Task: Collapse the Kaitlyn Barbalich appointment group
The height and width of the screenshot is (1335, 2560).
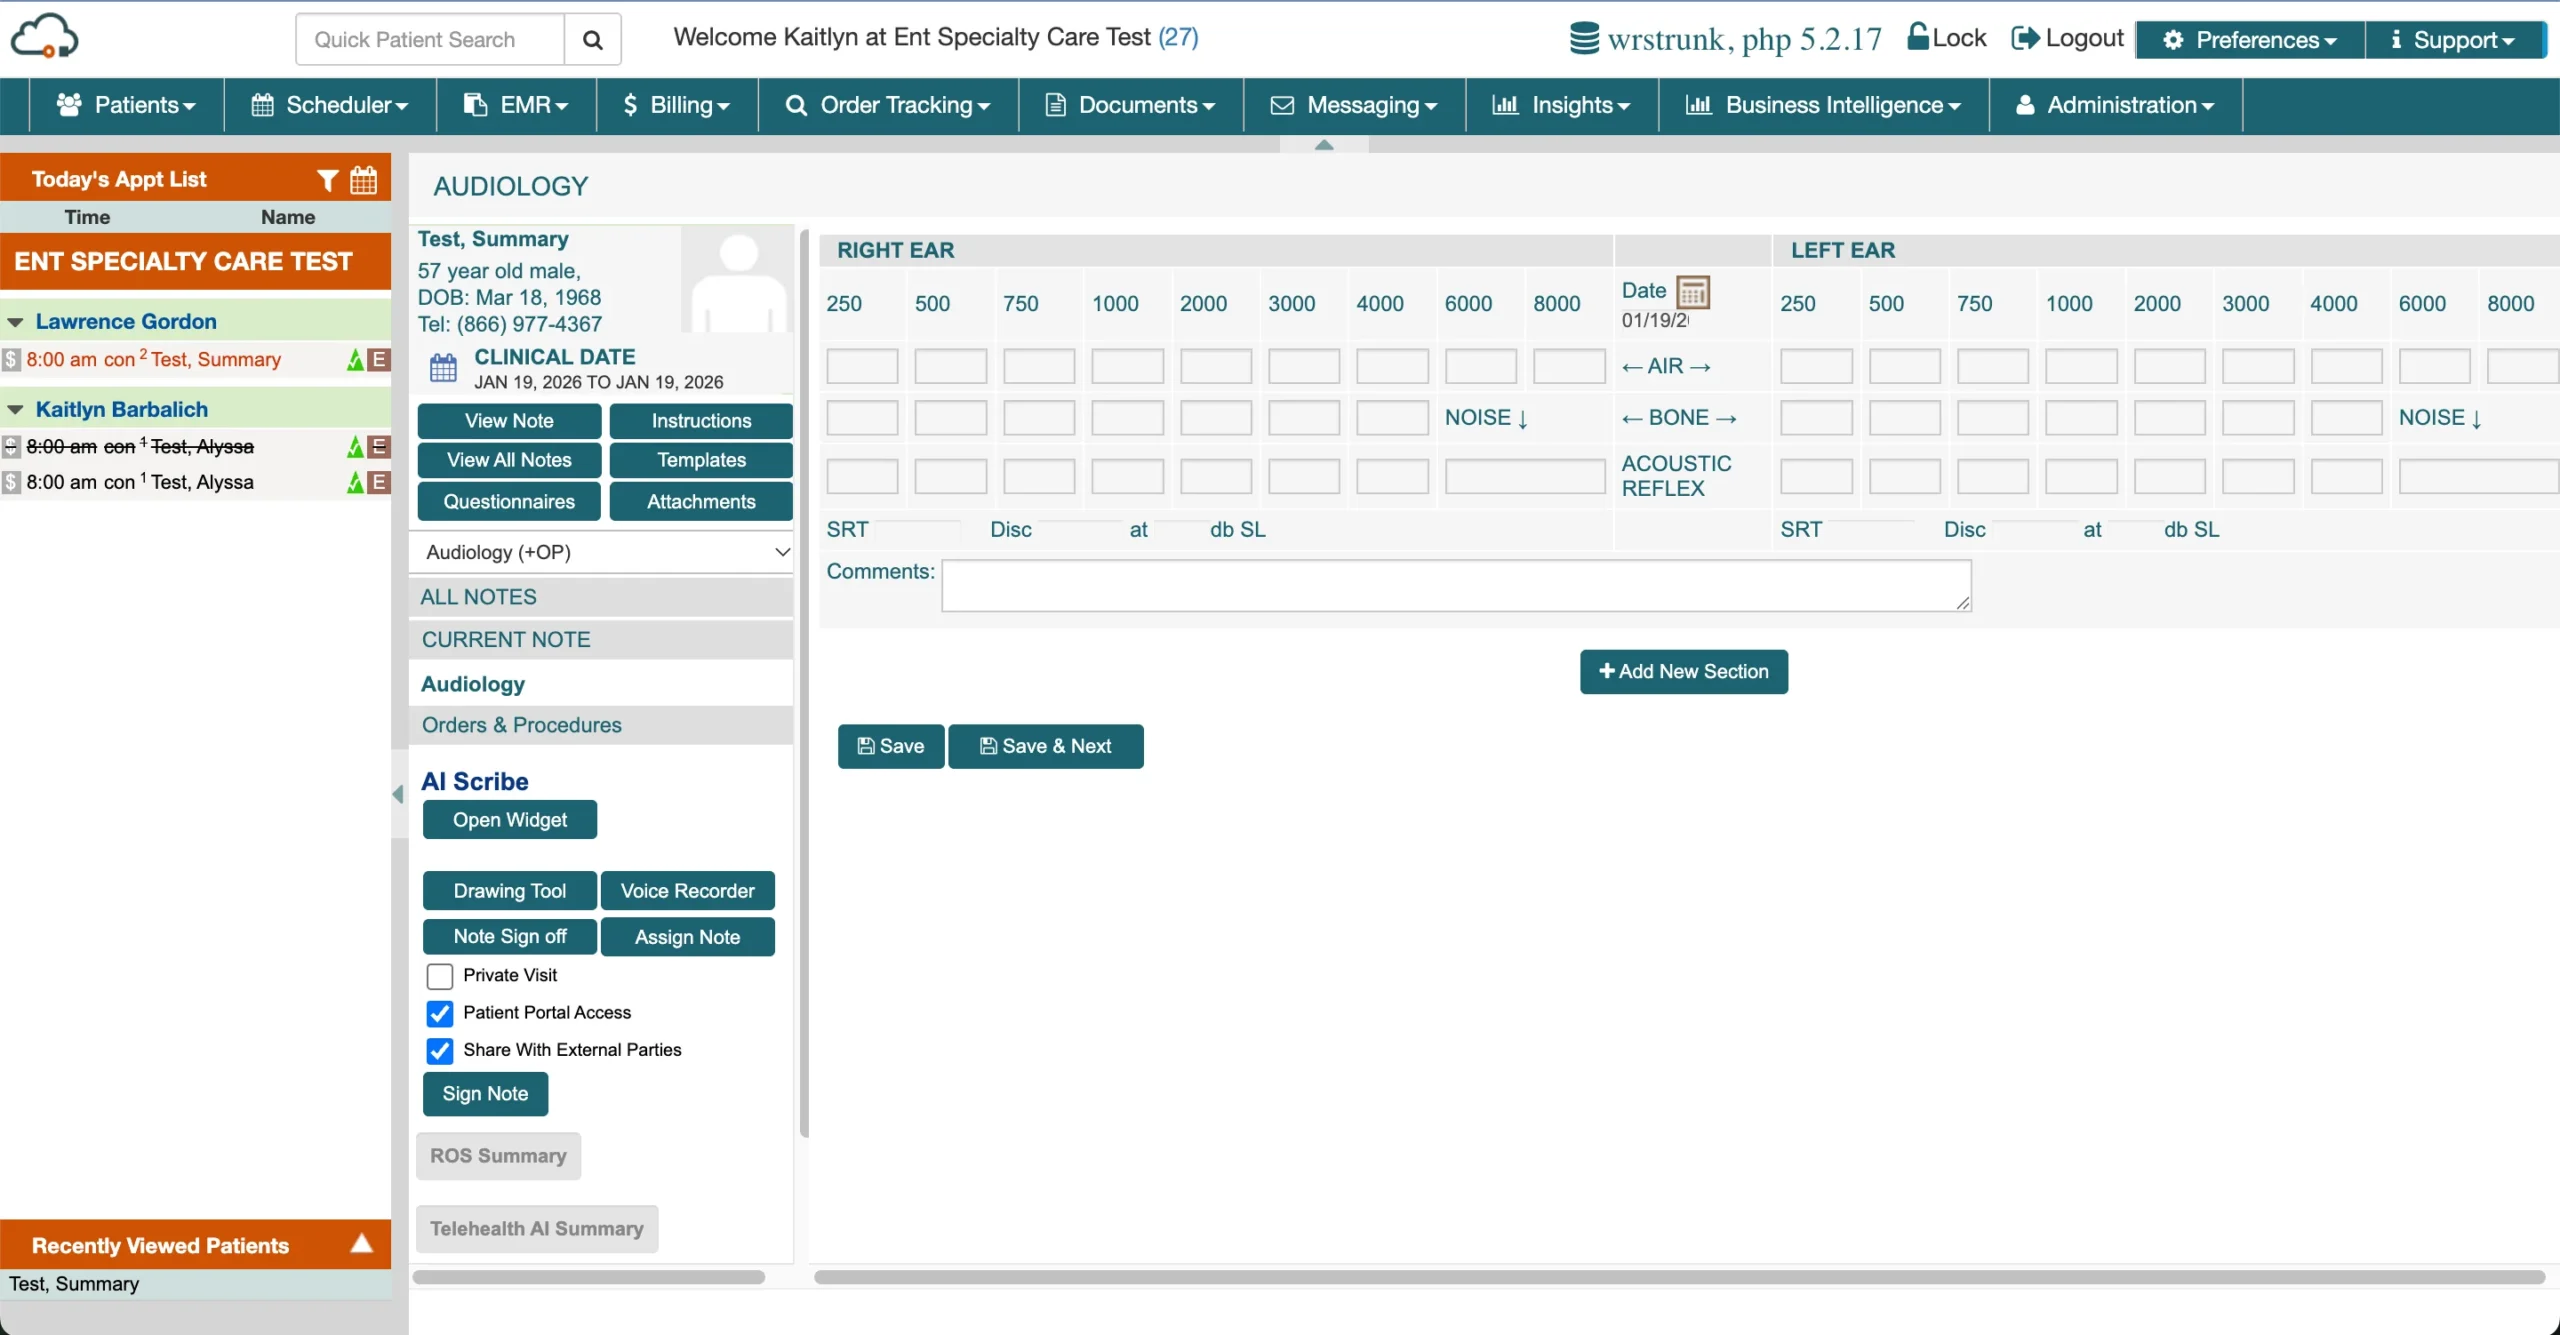Action: (16, 409)
